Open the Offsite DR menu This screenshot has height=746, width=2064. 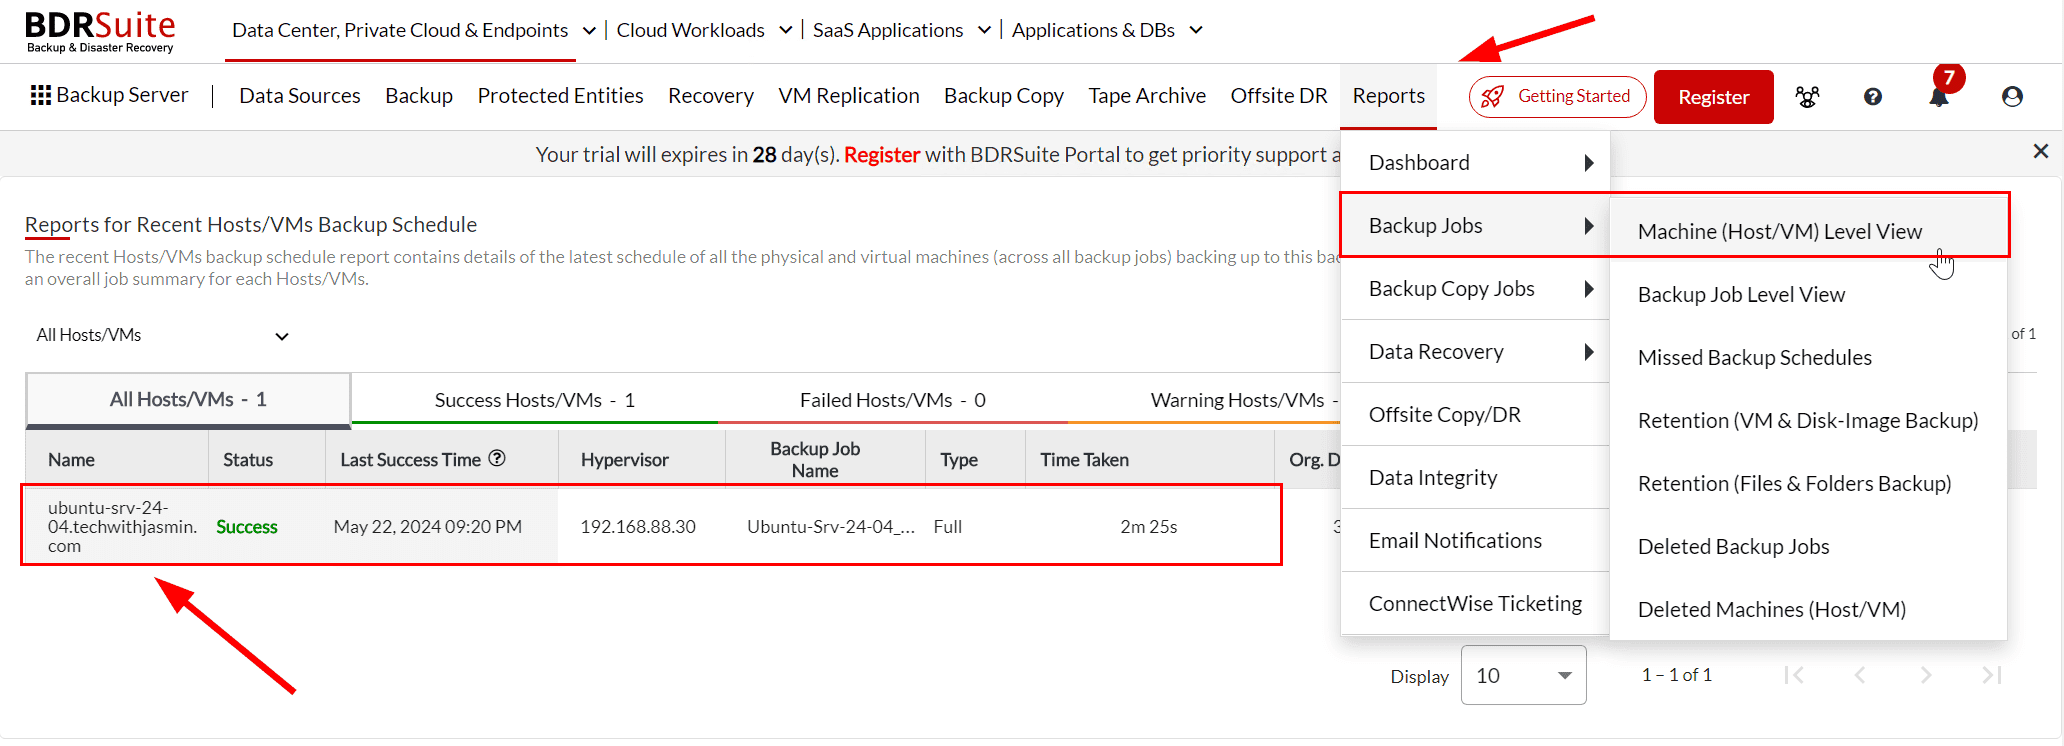coord(1279,96)
